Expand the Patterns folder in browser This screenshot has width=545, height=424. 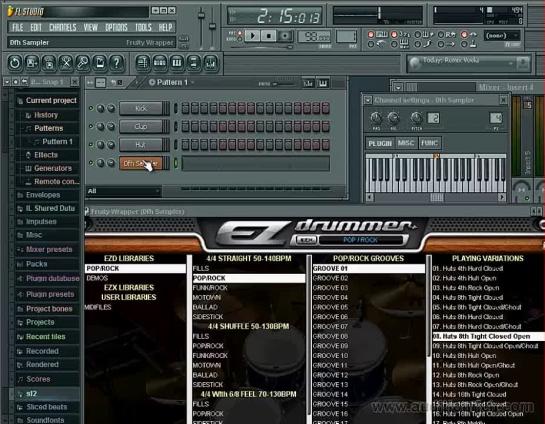pyautogui.click(x=49, y=128)
